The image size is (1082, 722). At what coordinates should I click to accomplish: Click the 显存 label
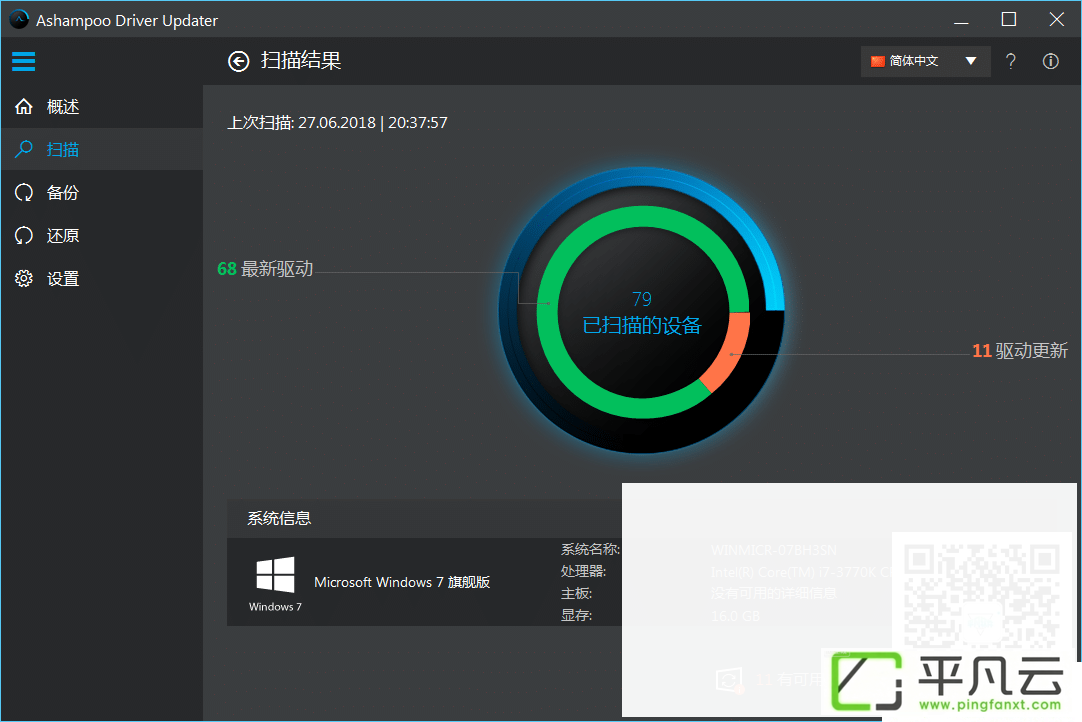coord(576,615)
